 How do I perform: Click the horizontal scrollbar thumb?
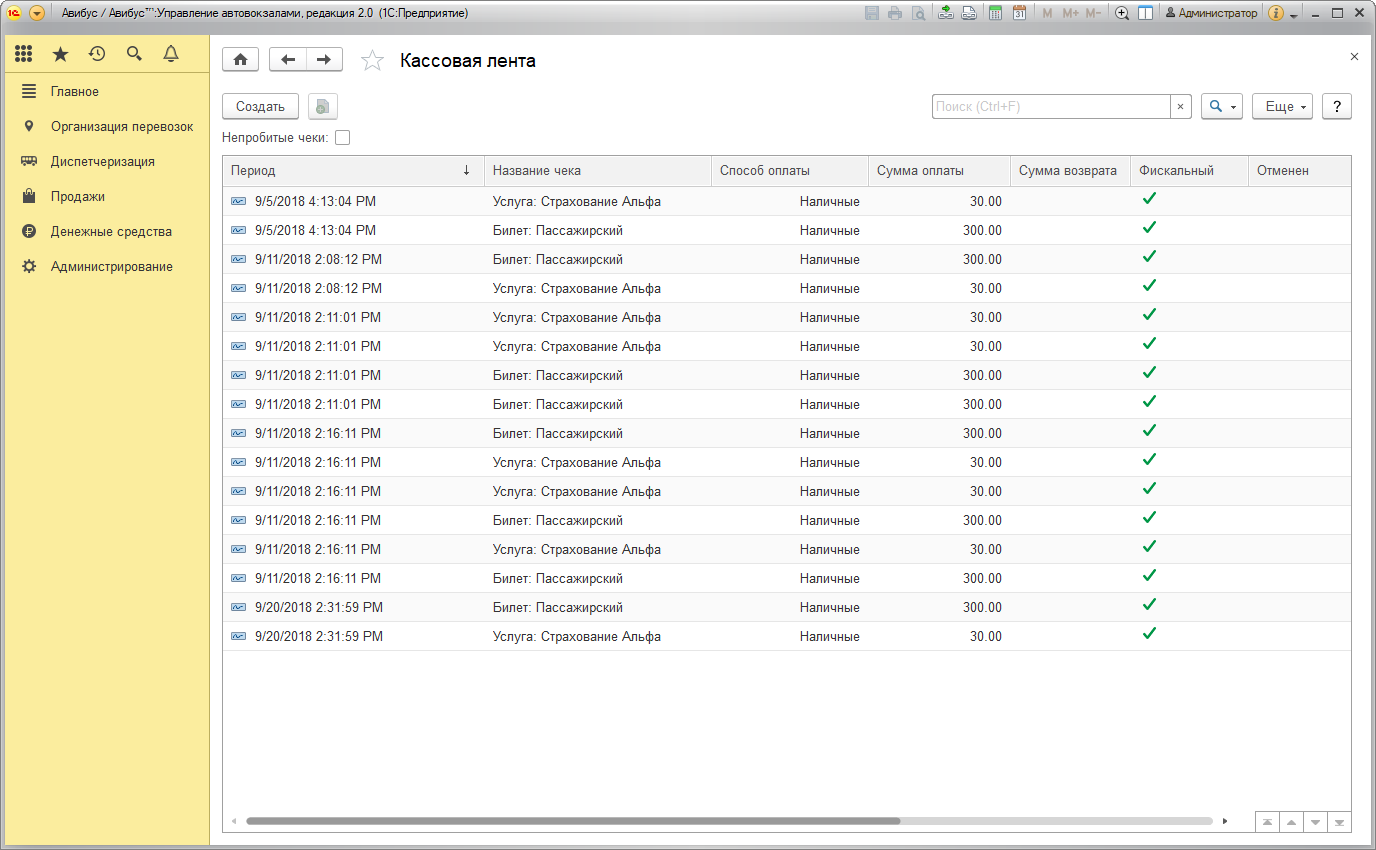click(x=572, y=821)
